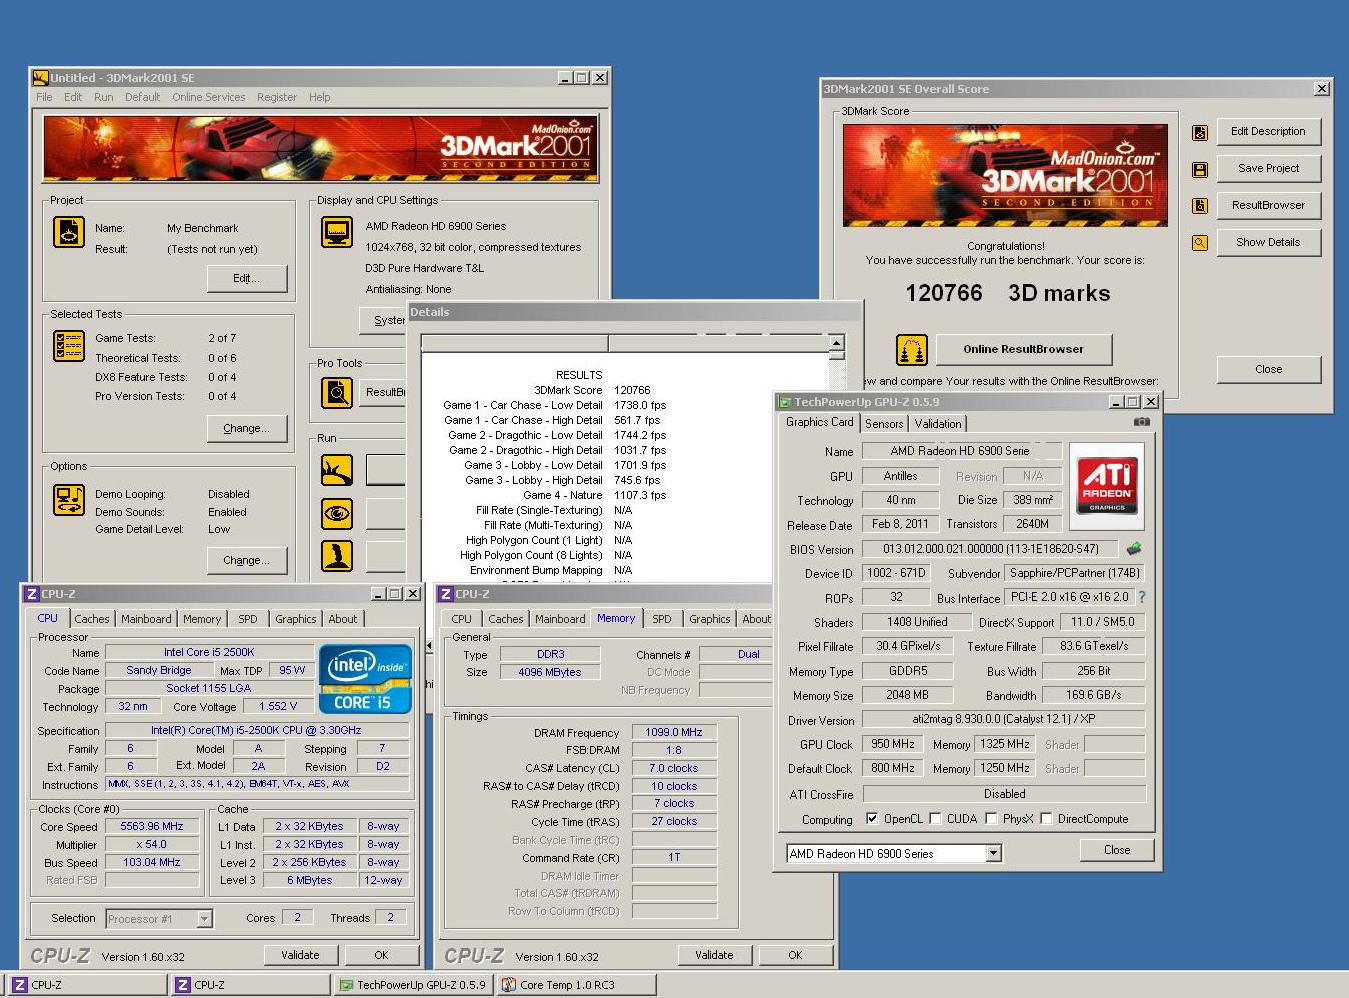This screenshot has width=1349, height=998.
Task: Click the Online ResultBrowser people icon
Action: (x=911, y=350)
